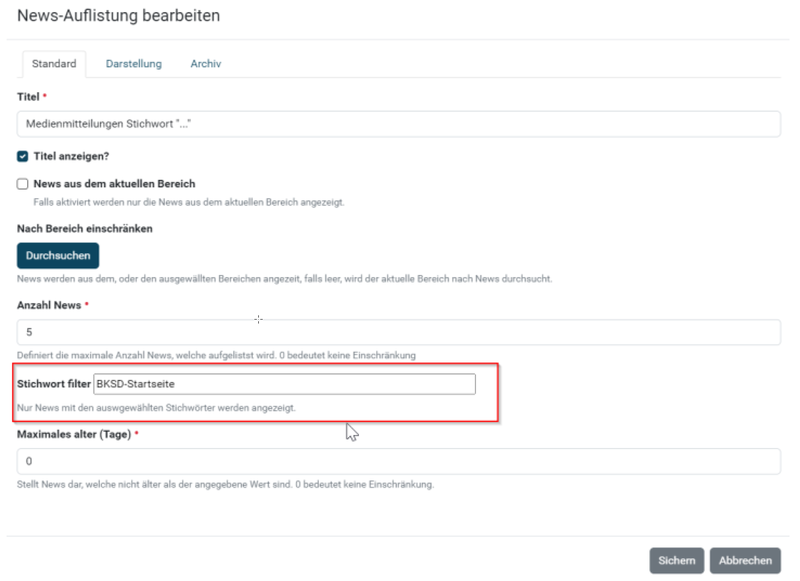
Task: Save changes with the Sichern button
Action: pos(677,561)
